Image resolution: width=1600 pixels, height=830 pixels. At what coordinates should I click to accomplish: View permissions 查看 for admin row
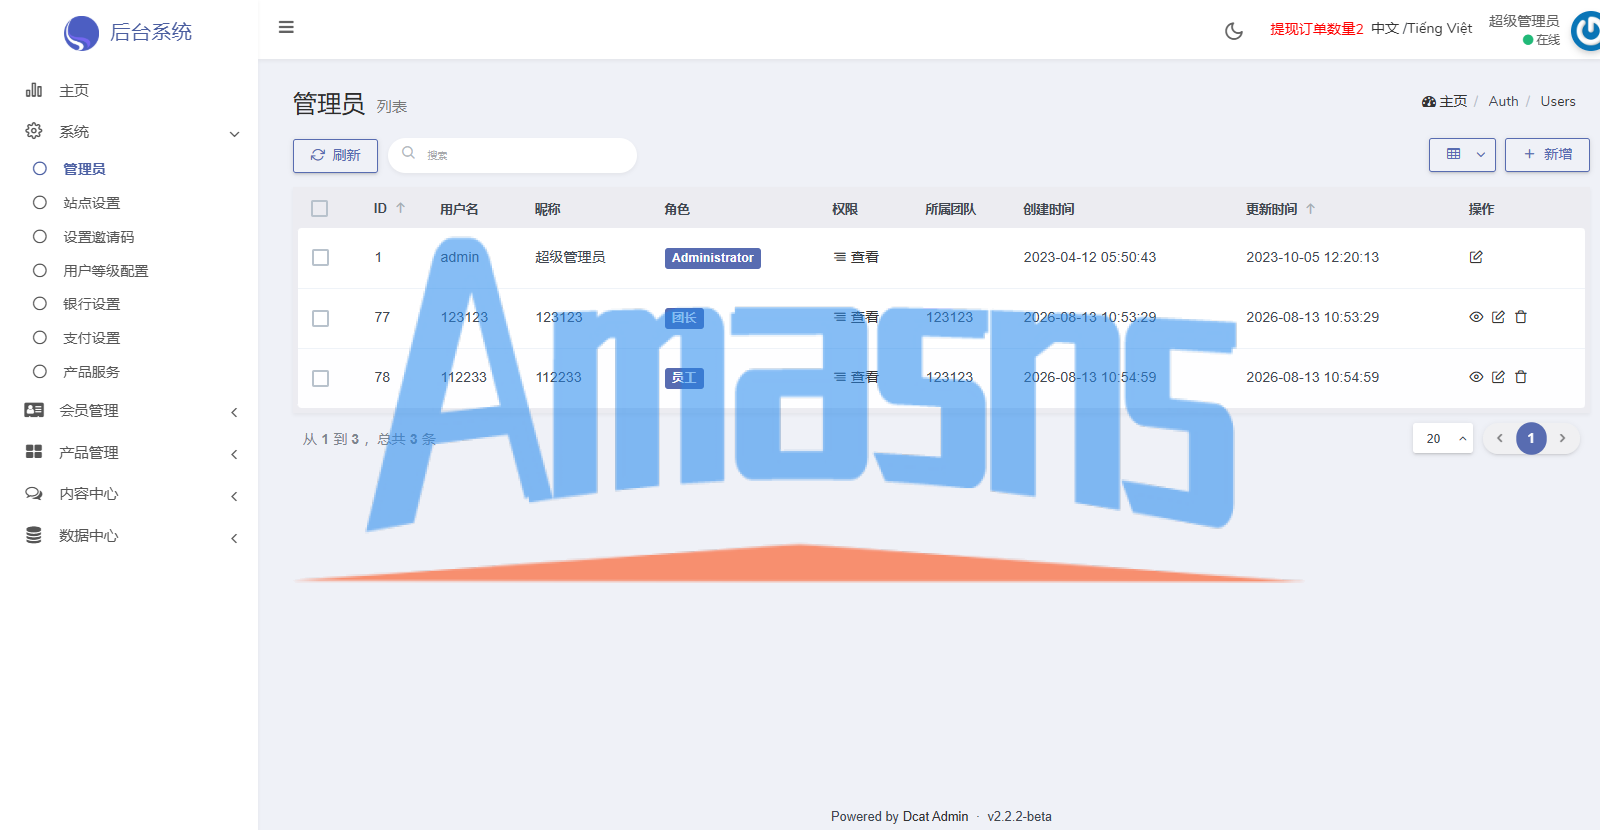(856, 257)
